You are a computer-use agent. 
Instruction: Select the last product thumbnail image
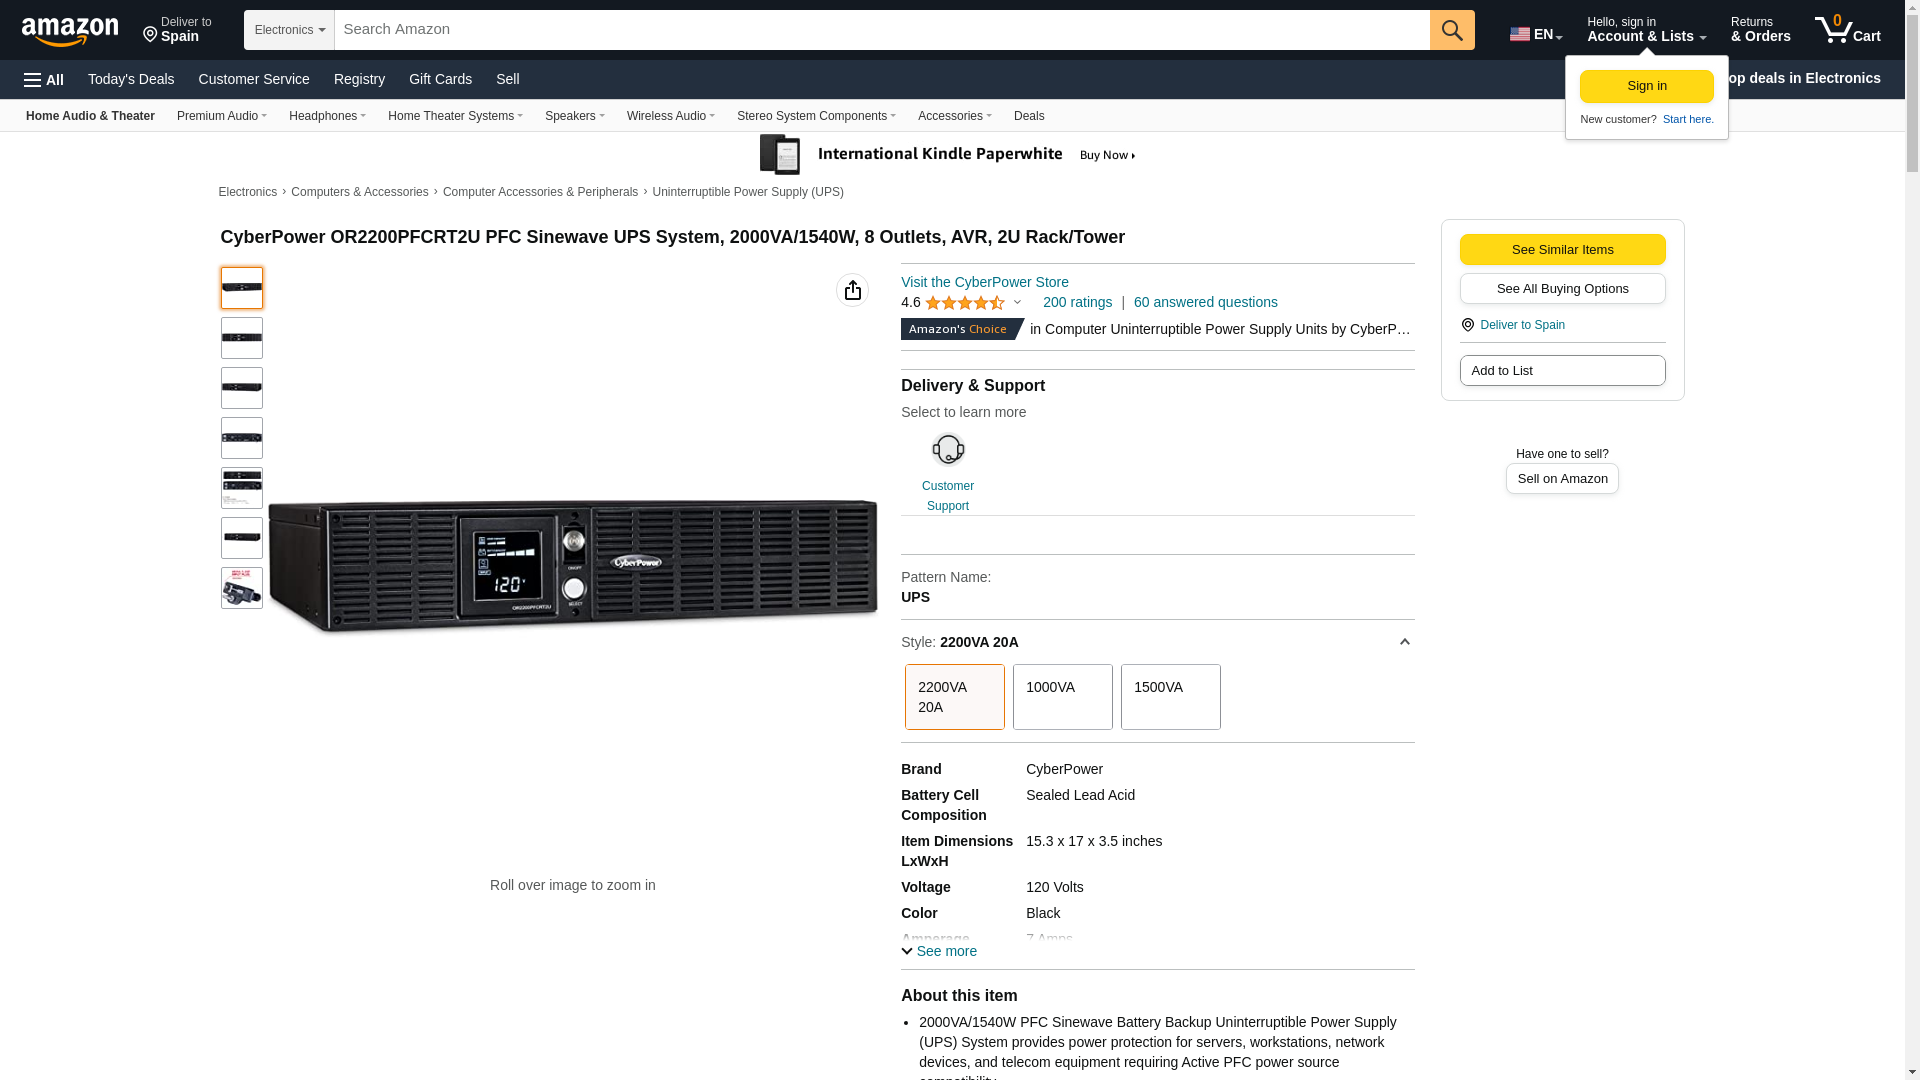tap(242, 588)
